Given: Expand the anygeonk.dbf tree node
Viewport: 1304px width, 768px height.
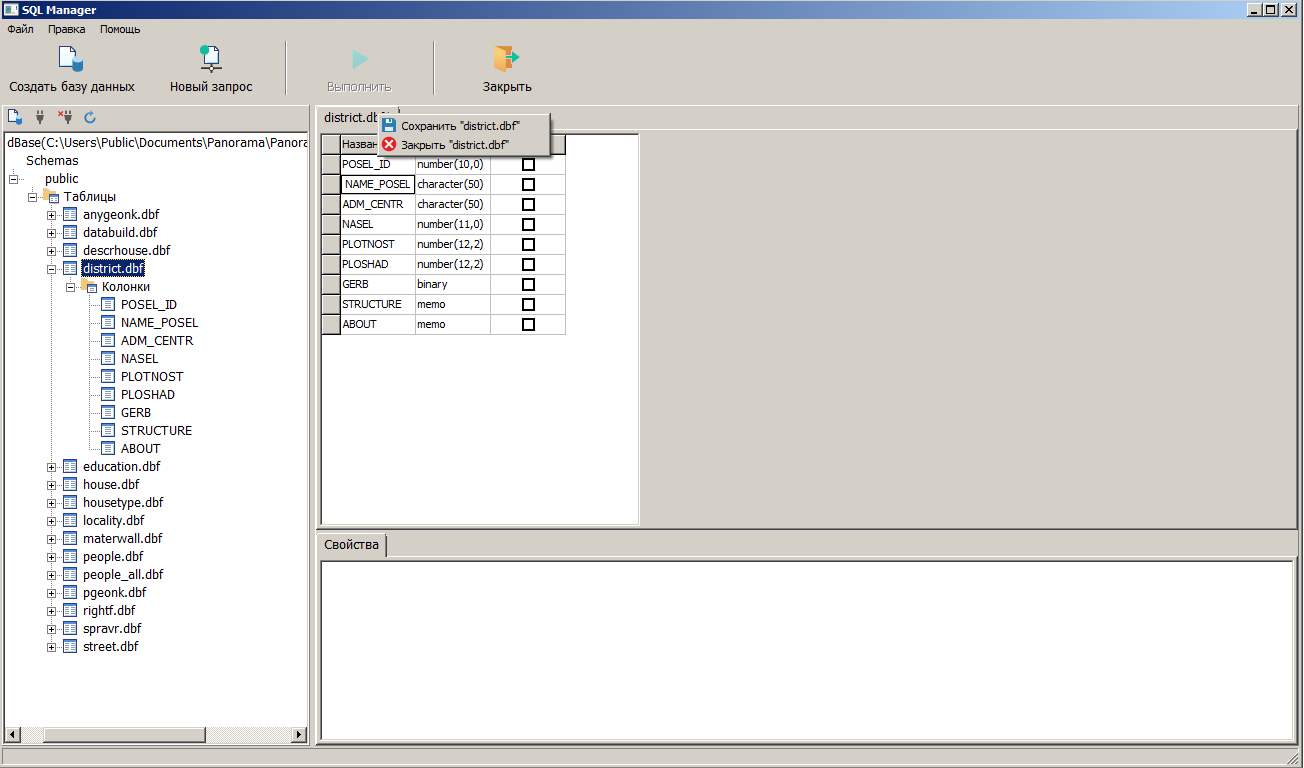Looking at the screenshot, I should click(x=52, y=215).
